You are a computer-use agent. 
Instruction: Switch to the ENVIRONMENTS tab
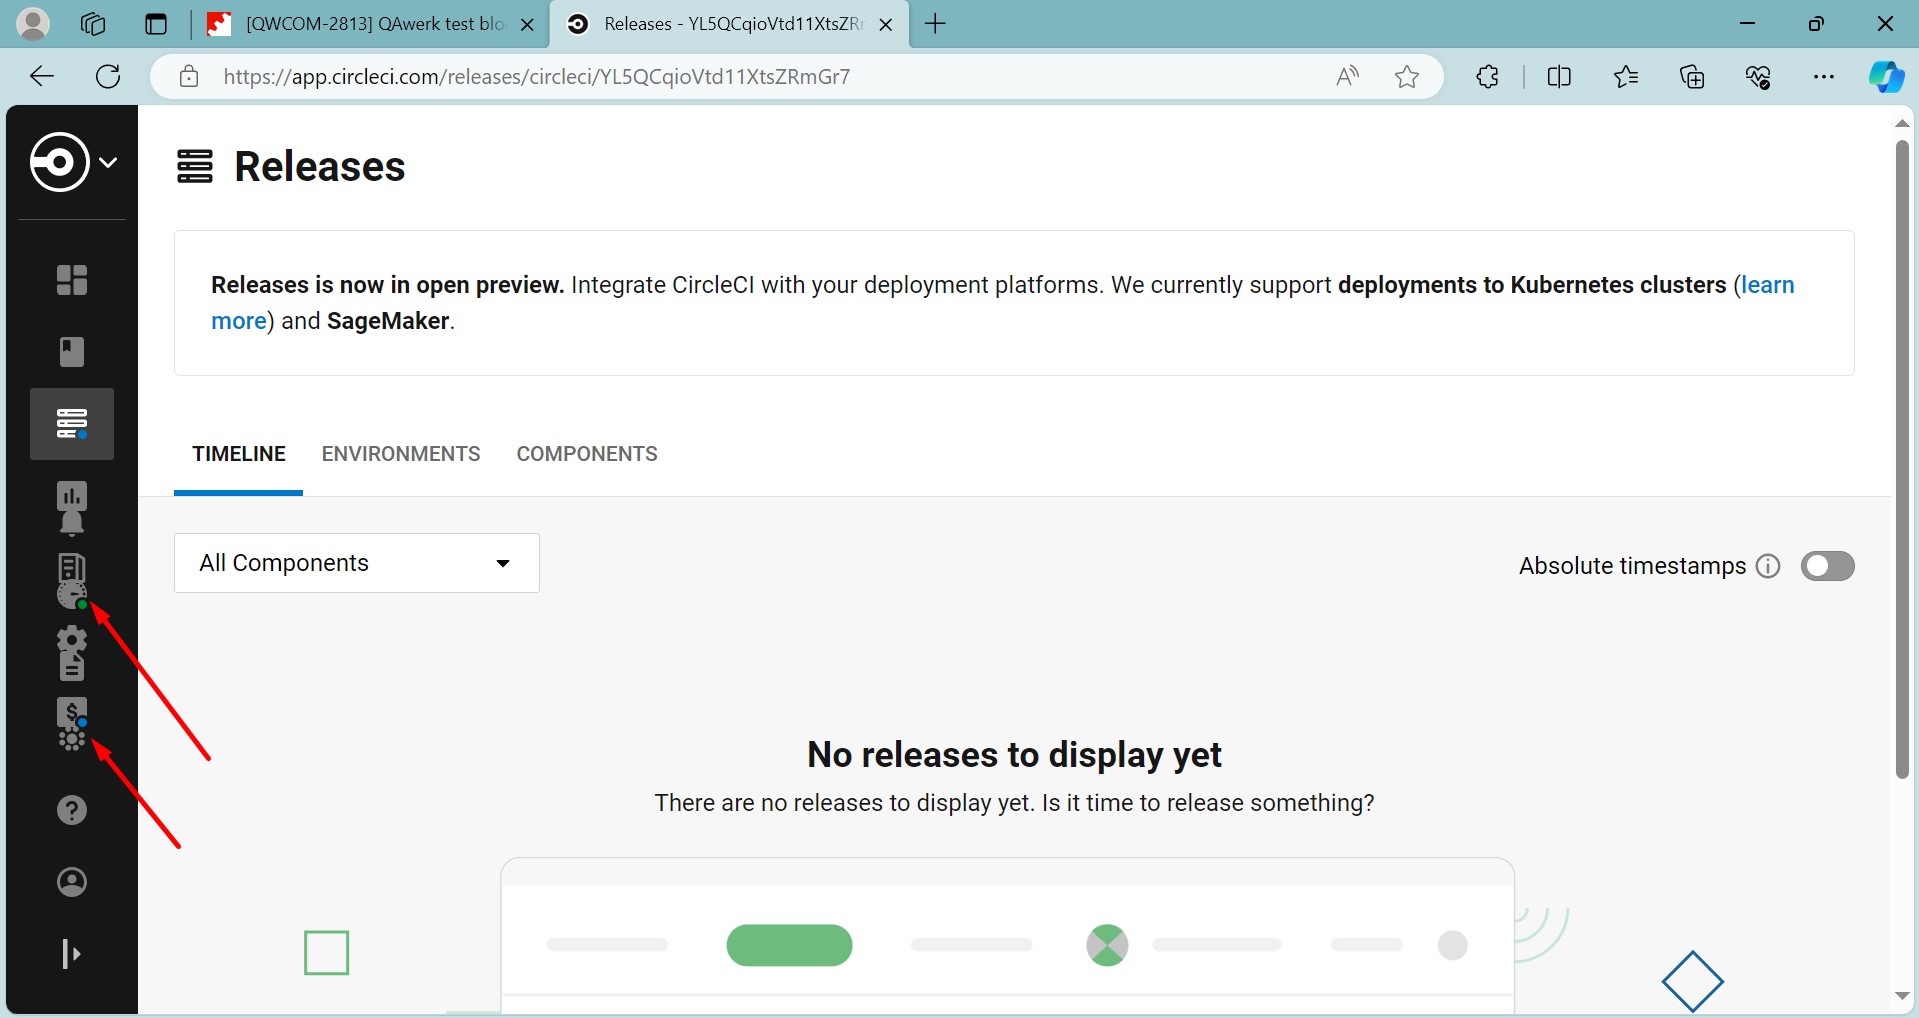401,454
